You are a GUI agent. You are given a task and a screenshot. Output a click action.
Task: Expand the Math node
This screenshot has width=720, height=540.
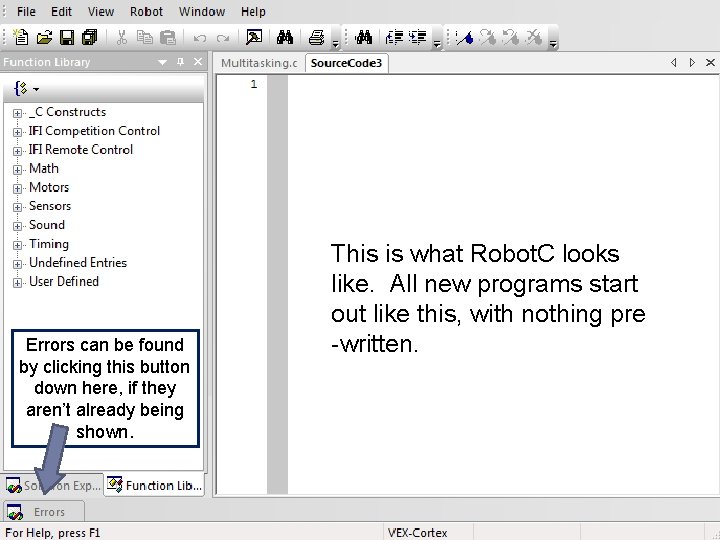pos(17,169)
